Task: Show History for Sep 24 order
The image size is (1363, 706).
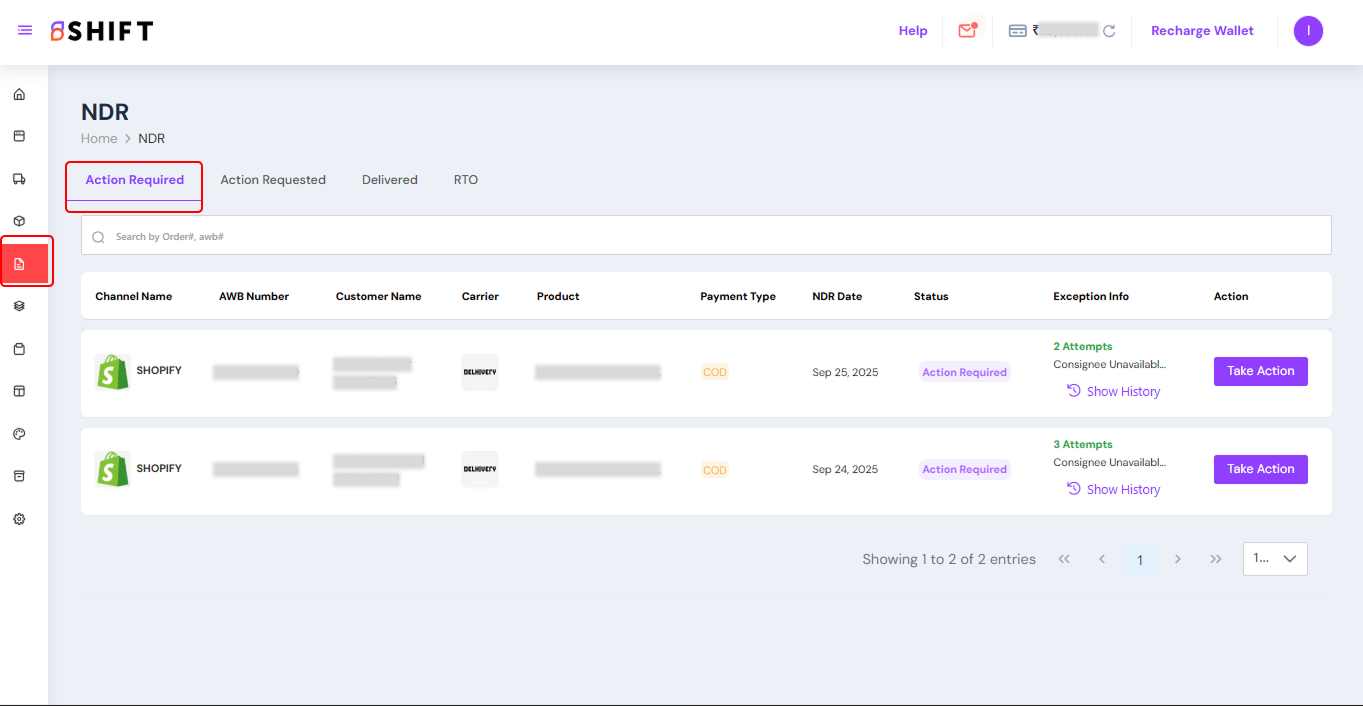Action: pos(1113,489)
